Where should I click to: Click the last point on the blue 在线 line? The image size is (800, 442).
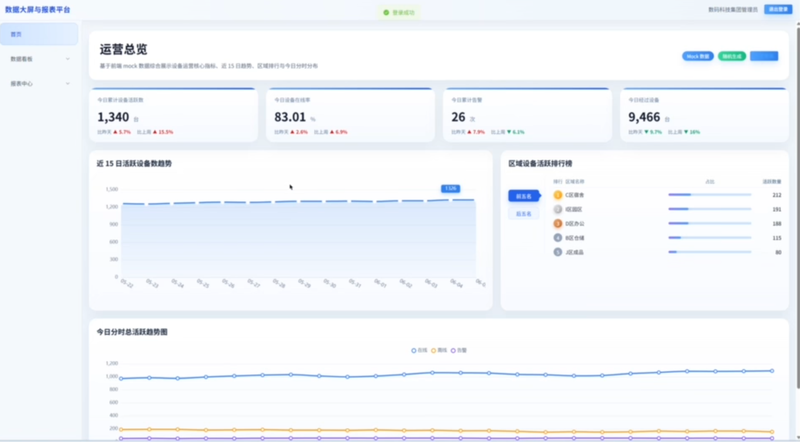772,371
